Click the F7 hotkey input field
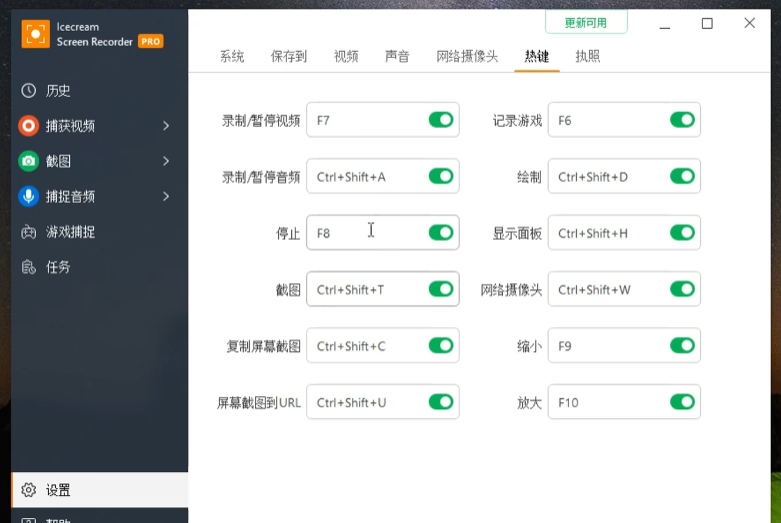This screenshot has width=781, height=523. (383, 120)
